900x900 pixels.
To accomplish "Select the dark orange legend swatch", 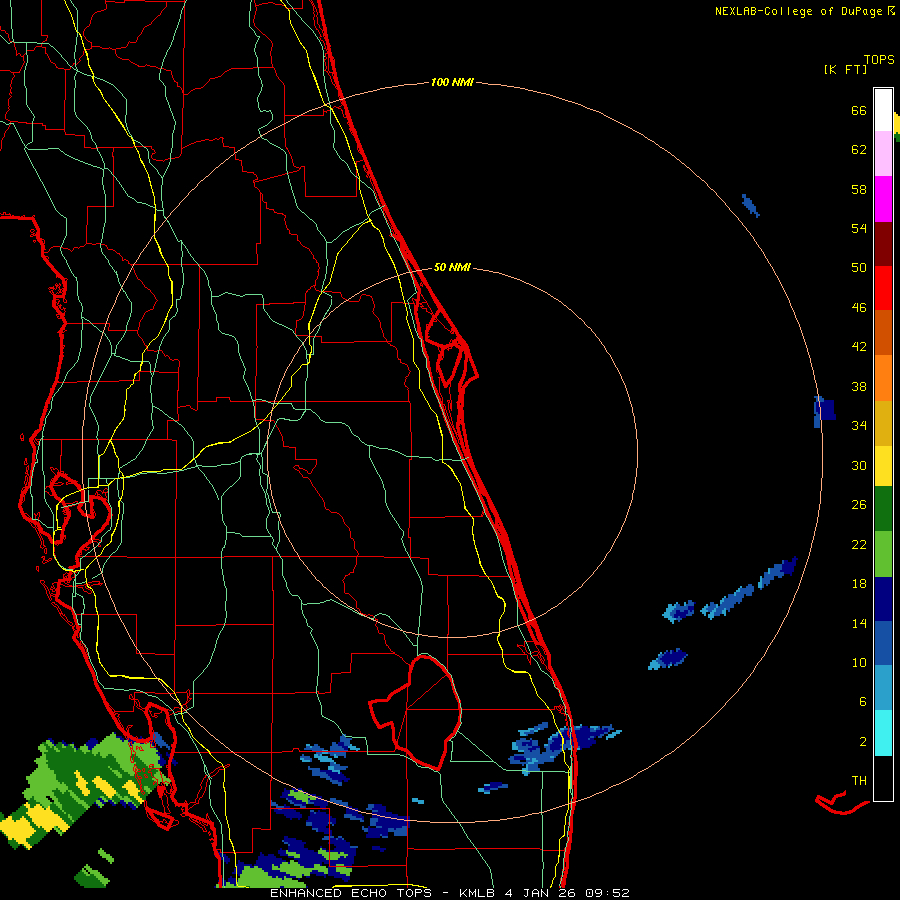I will click(x=883, y=333).
